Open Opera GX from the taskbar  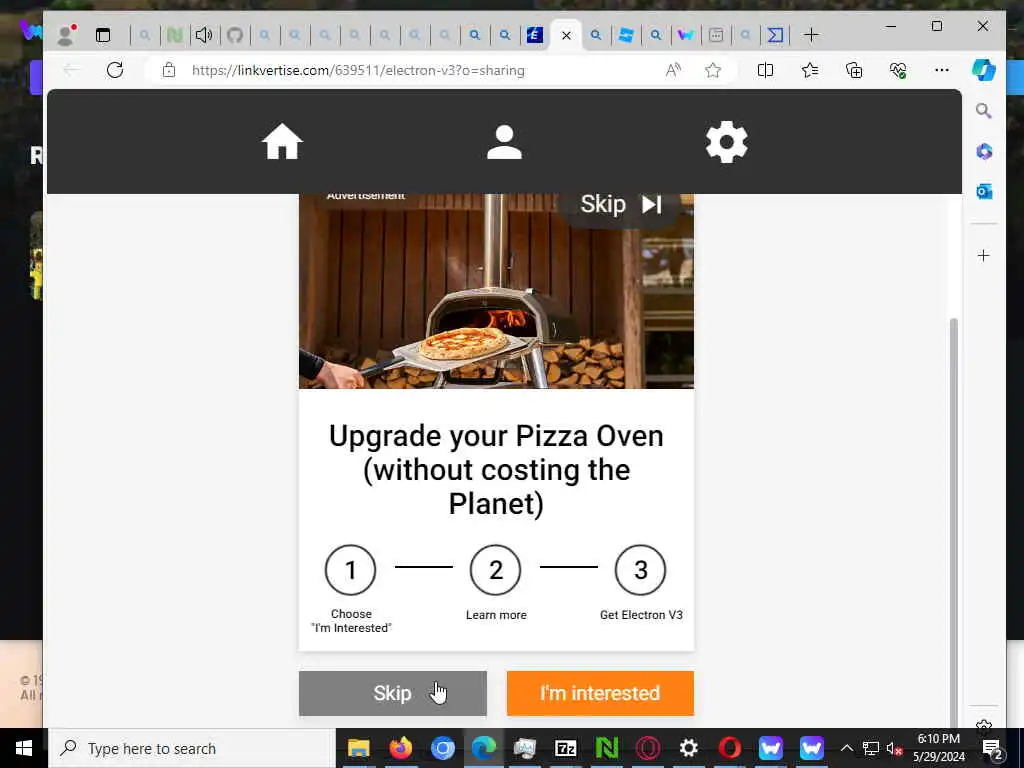648,748
